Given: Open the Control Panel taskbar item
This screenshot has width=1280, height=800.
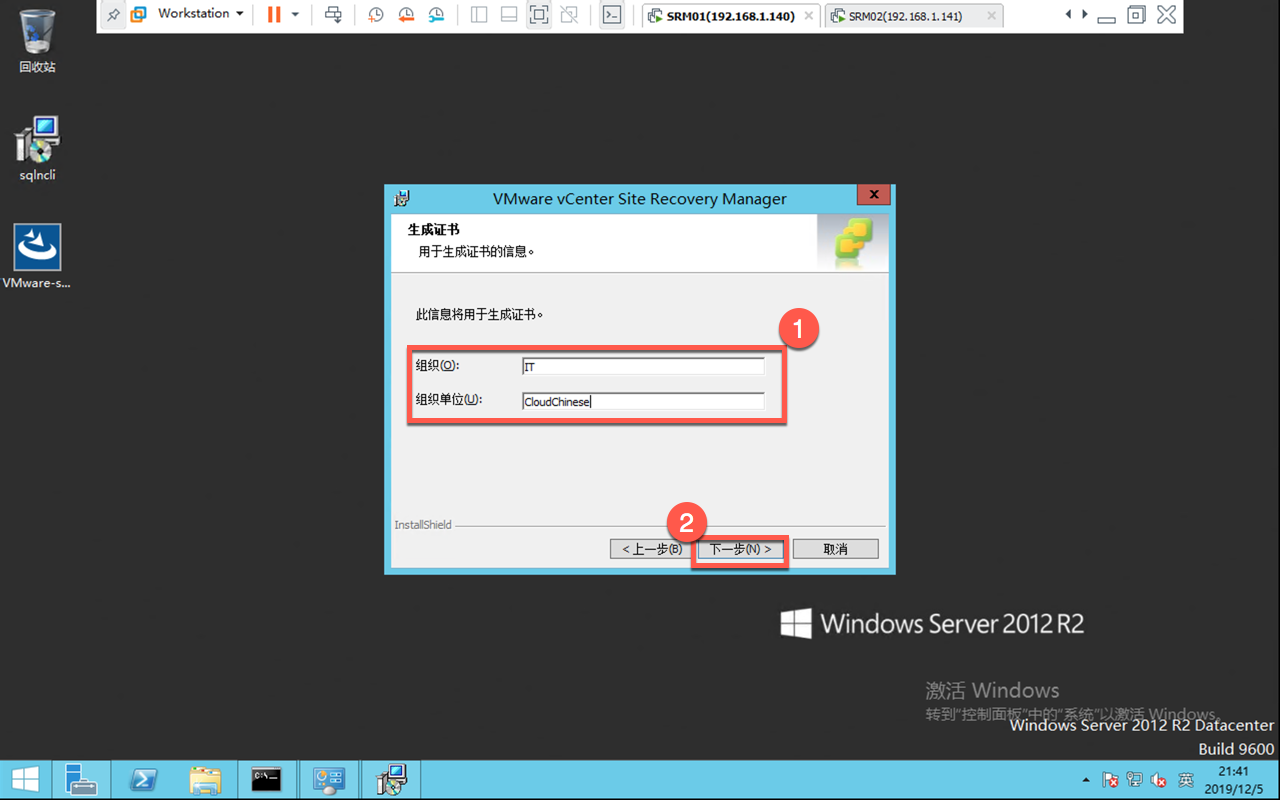Looking at the screenshot, I should 328,780.
